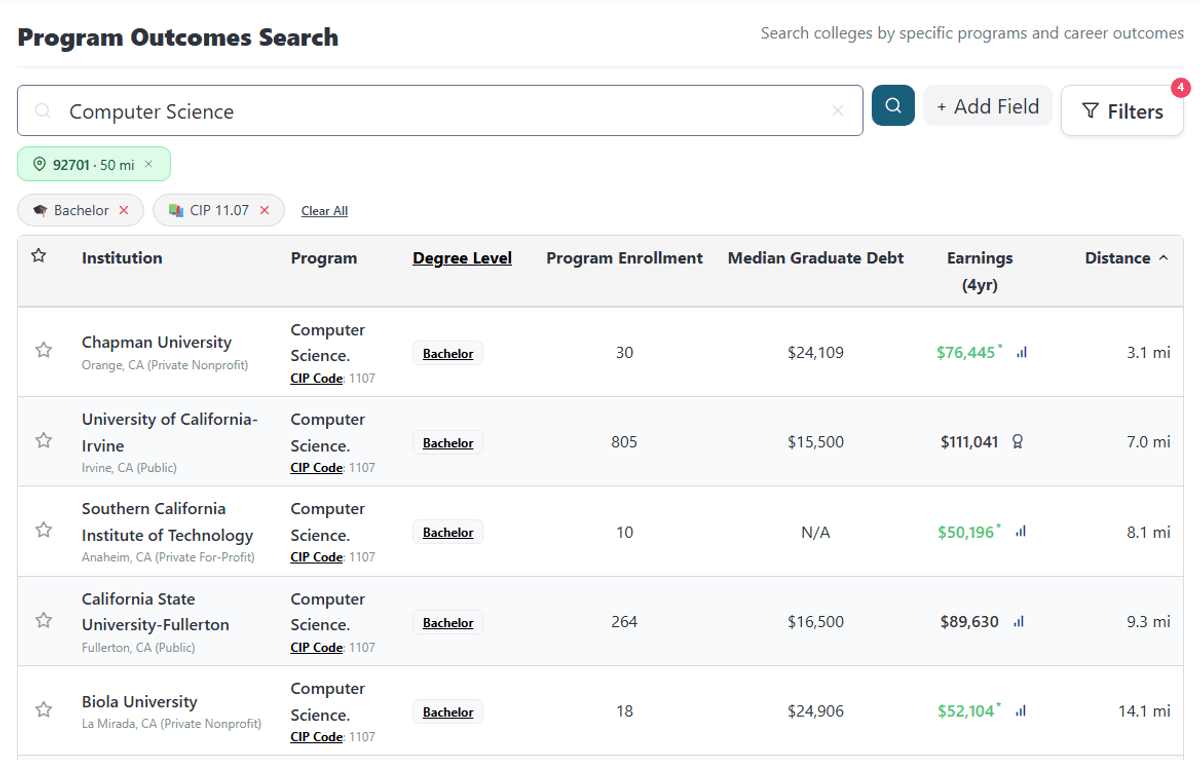
Task: Click the $50,196 earnings value
Action: pos(966,532)
